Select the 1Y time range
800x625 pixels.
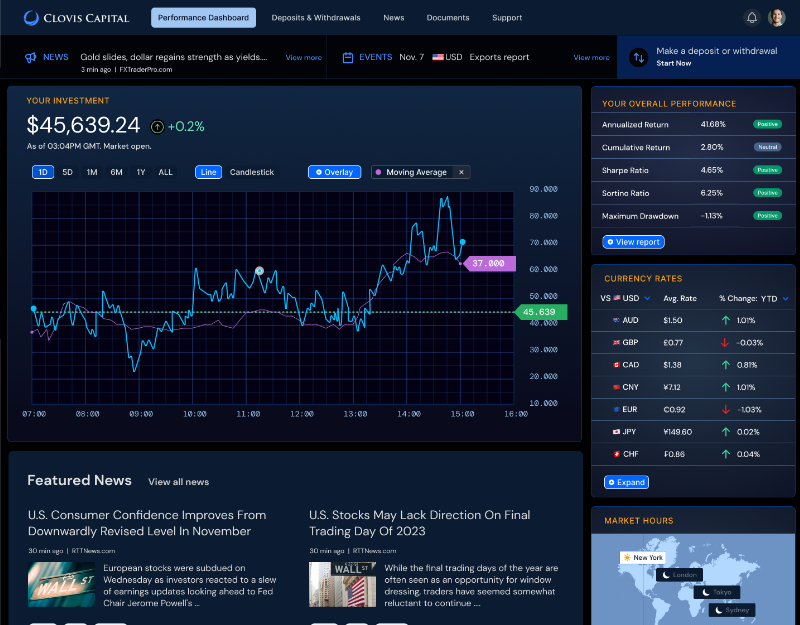click(x=141, y=172)
